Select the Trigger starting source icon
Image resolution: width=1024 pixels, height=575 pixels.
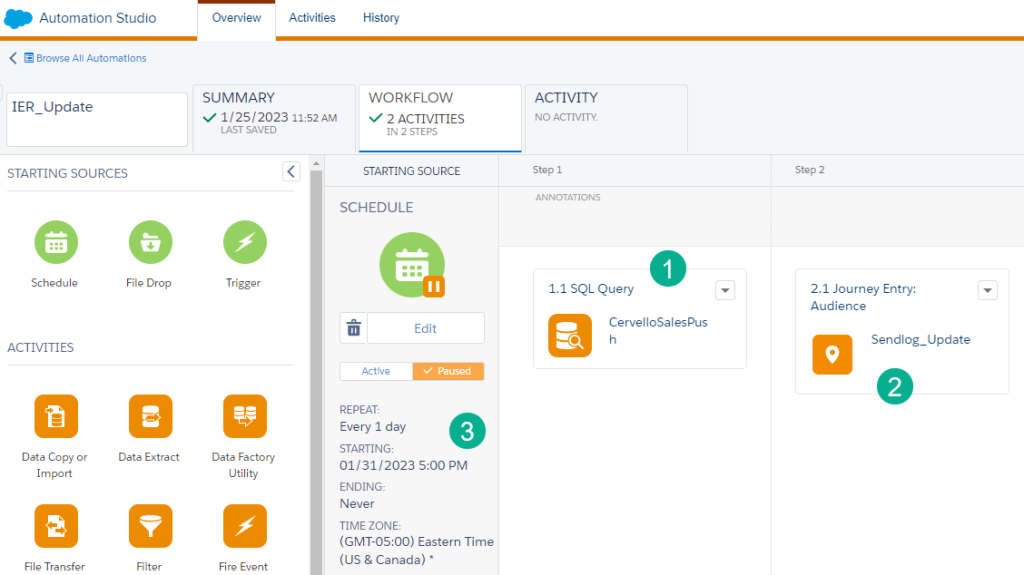[x=243, y=242]
